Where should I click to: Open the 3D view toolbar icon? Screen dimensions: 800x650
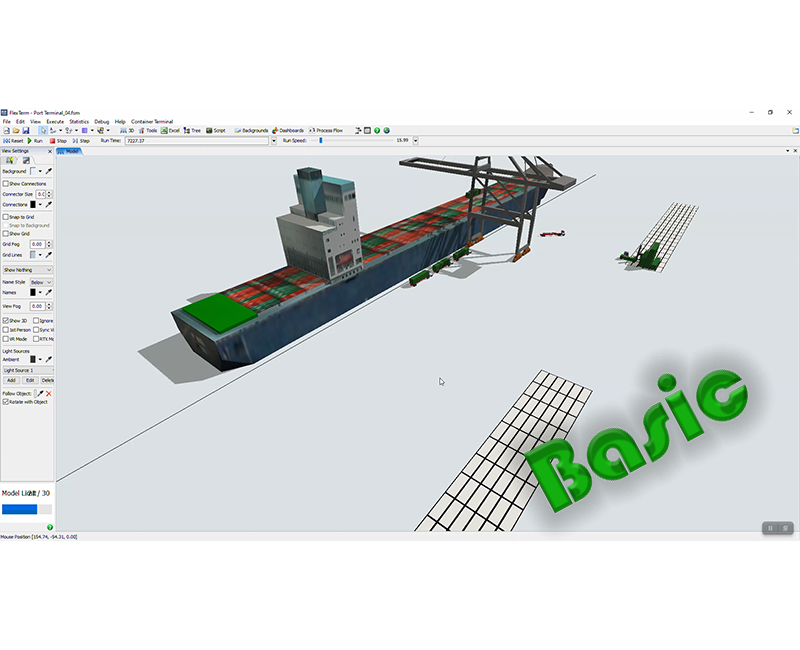click(x=128, y=130)
